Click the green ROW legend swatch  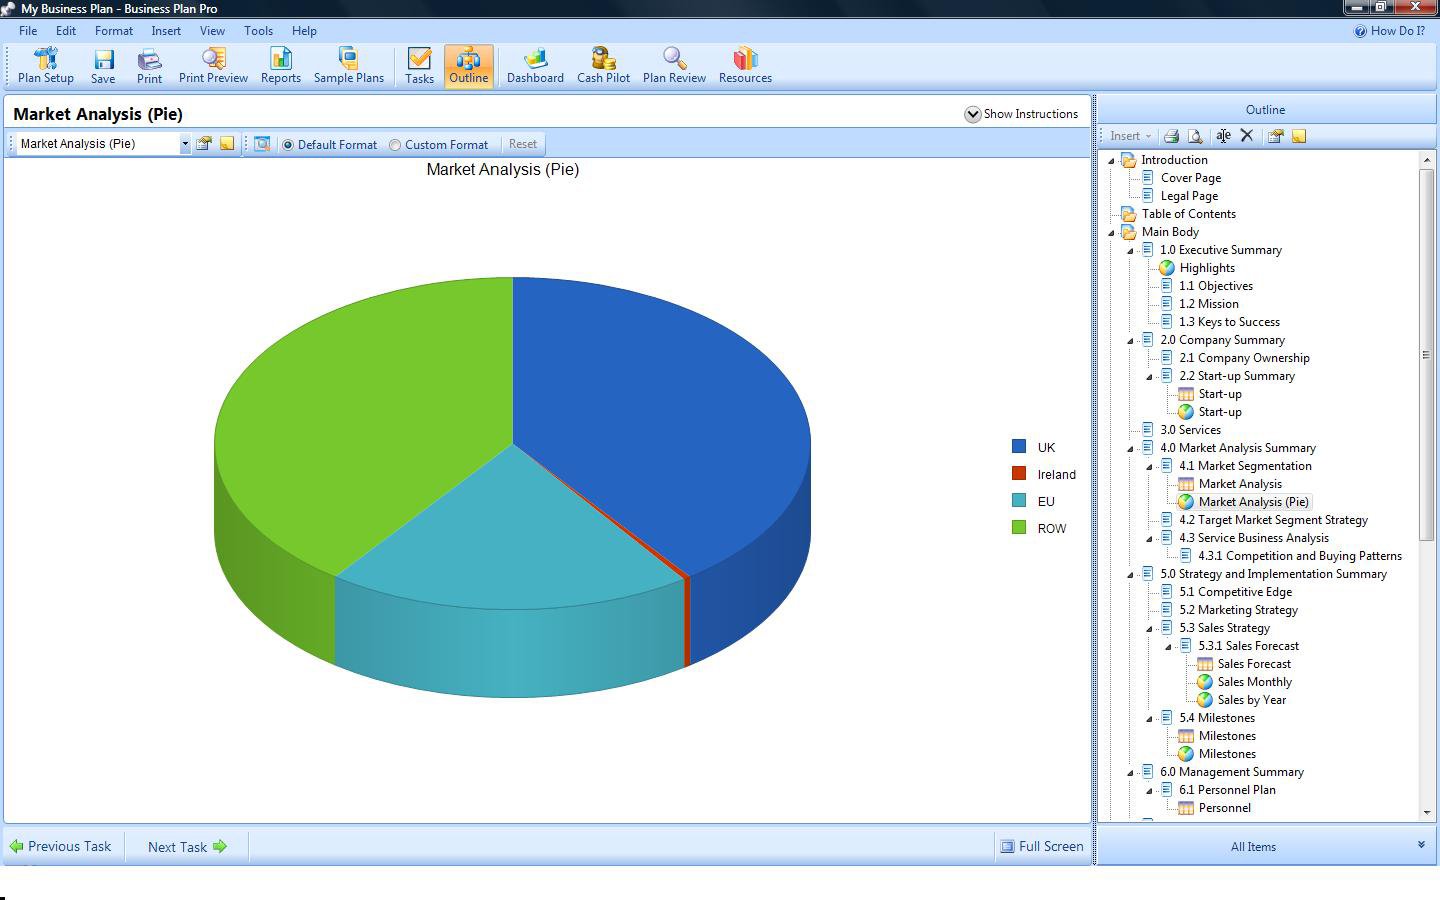tap(1019, 528)
